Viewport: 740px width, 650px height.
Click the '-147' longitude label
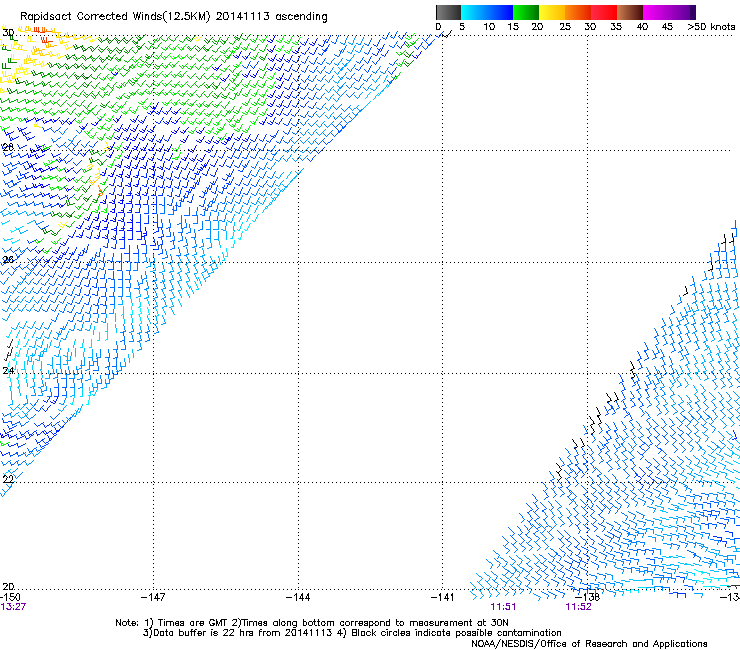click(x=153, y=598)
